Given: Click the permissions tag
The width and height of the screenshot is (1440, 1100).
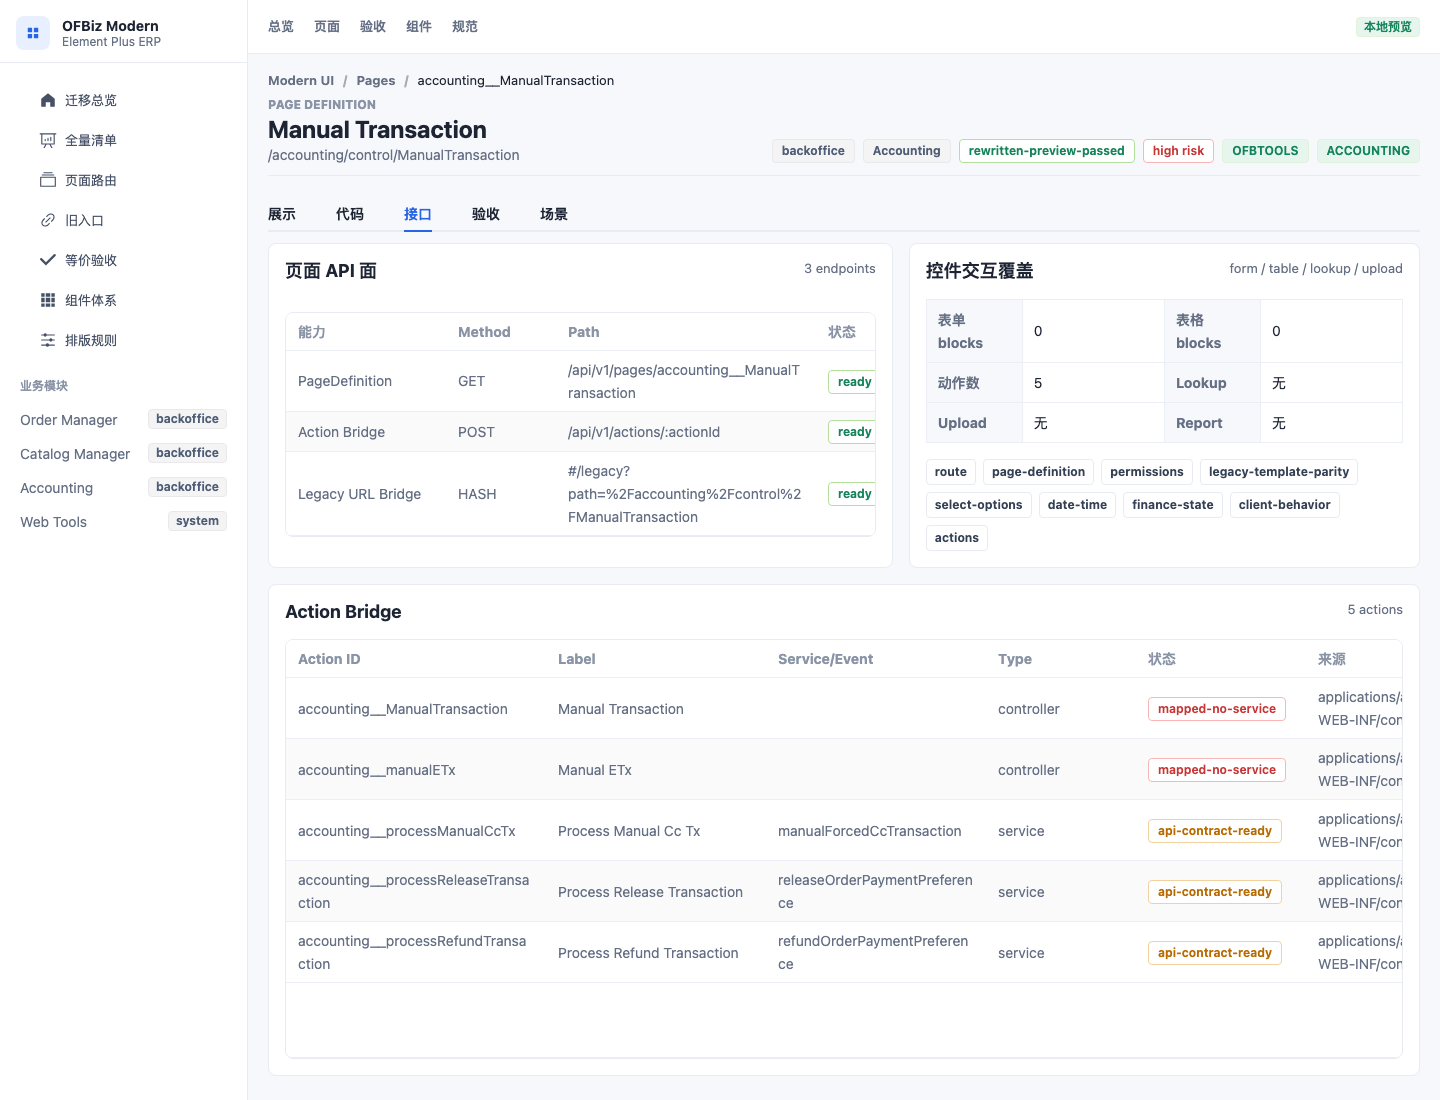Looking at the screenshot, I should pyautogui.click(x=1147, y=472).
